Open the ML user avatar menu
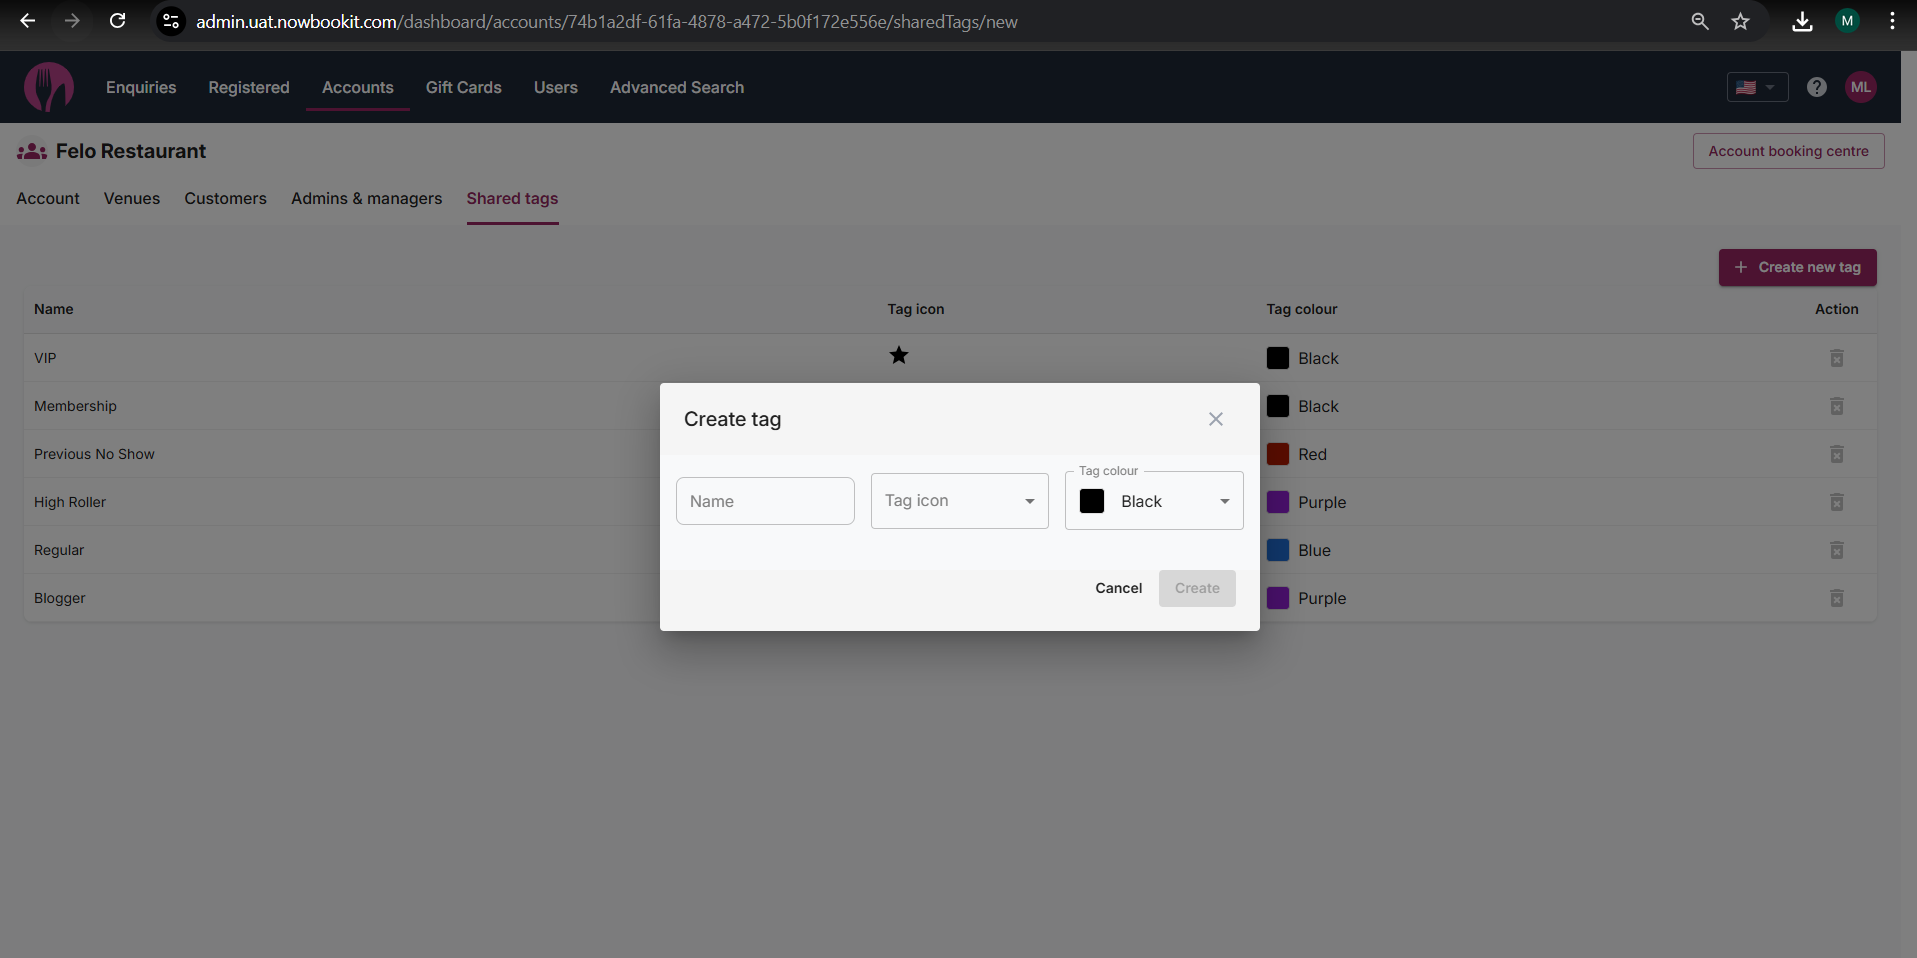Screen dimensions: 1917x958 1860,87
